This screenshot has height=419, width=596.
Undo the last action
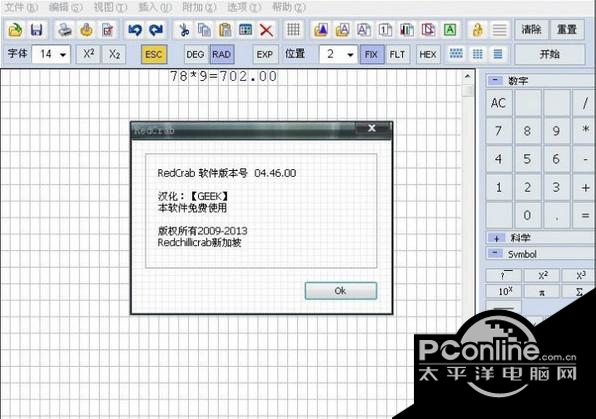135,30
